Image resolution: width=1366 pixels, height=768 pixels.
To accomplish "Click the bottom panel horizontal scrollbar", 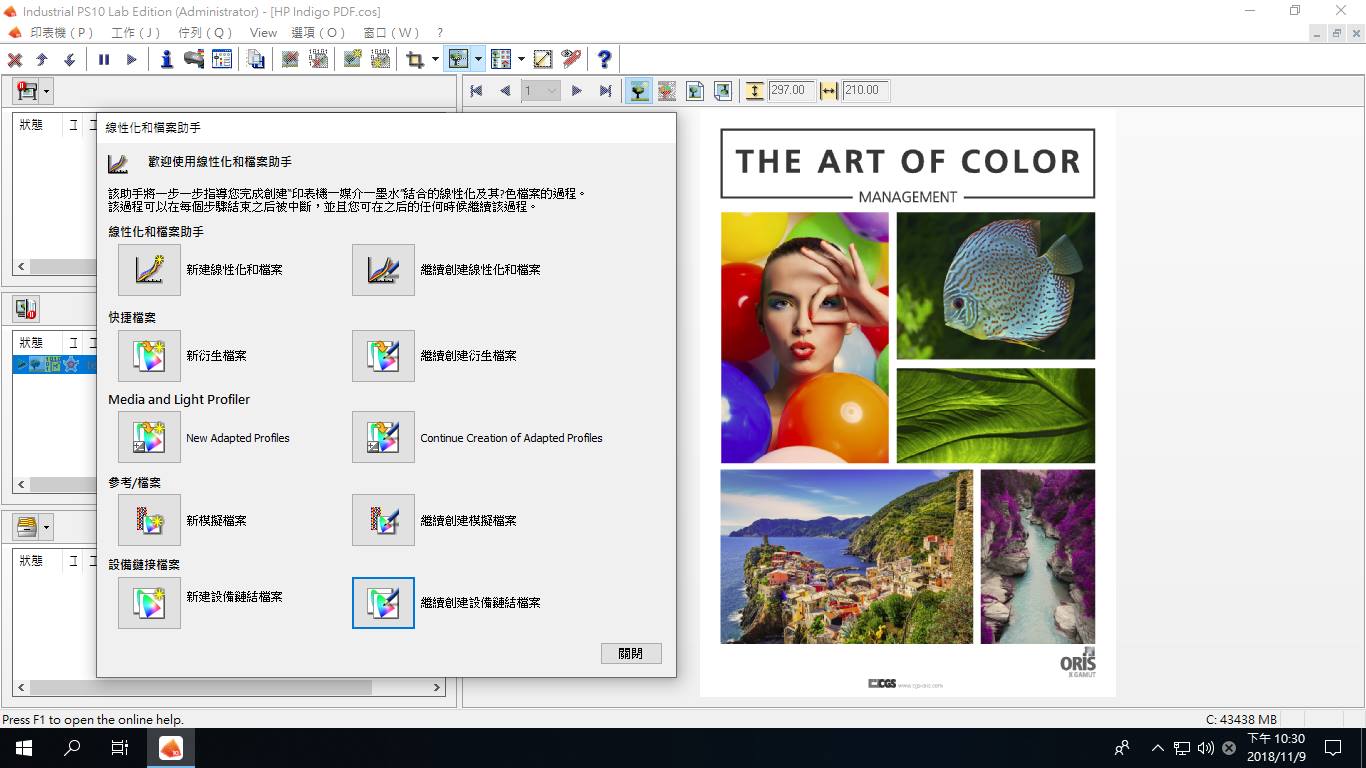I will coord(228,688).
